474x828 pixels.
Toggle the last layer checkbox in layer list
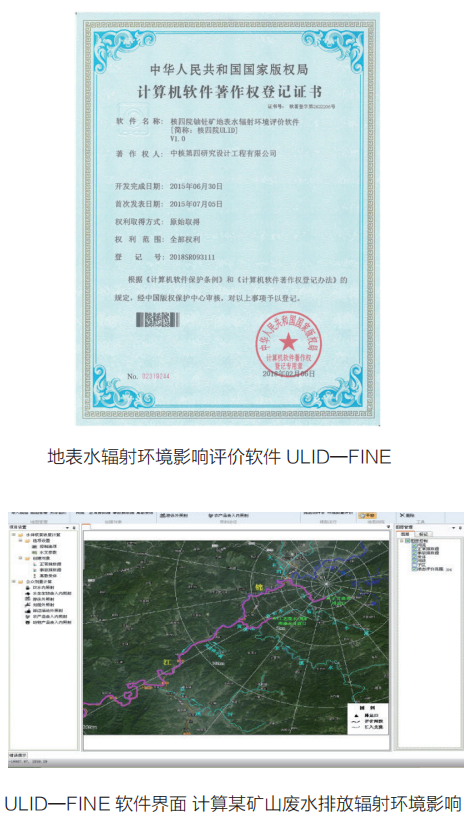414,569
